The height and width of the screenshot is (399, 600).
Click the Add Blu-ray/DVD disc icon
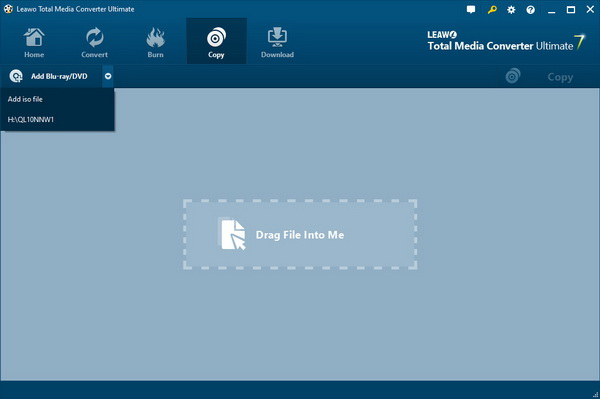point(16,76)
